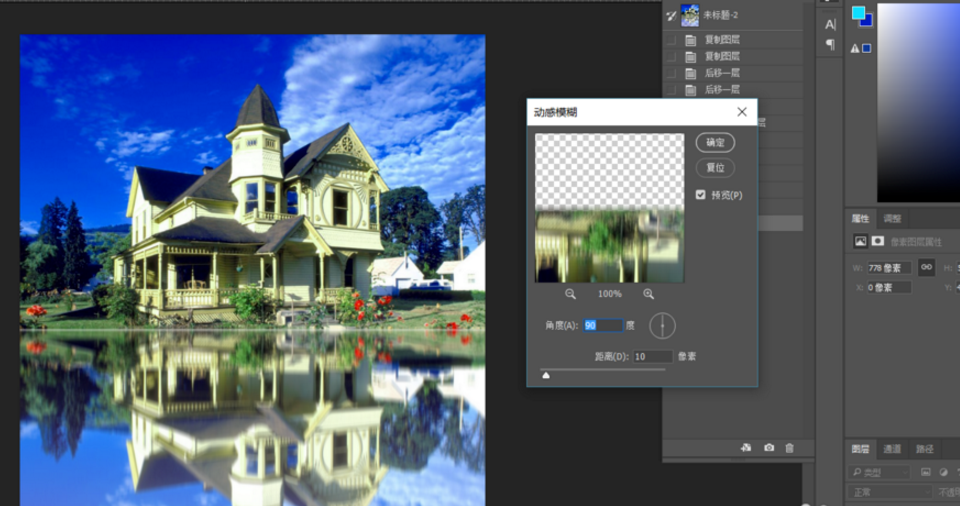960x506 pixels.
Task: Click the history delete trash icon
Action: (x=790, y=448)
